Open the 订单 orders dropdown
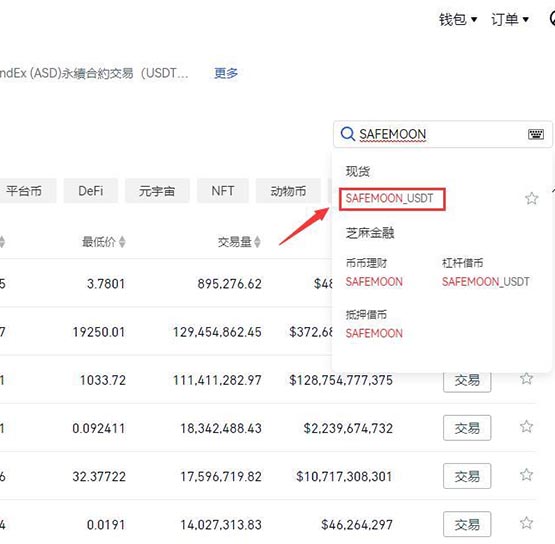This screenshot has width=555, height=544. tap(510, 19)
